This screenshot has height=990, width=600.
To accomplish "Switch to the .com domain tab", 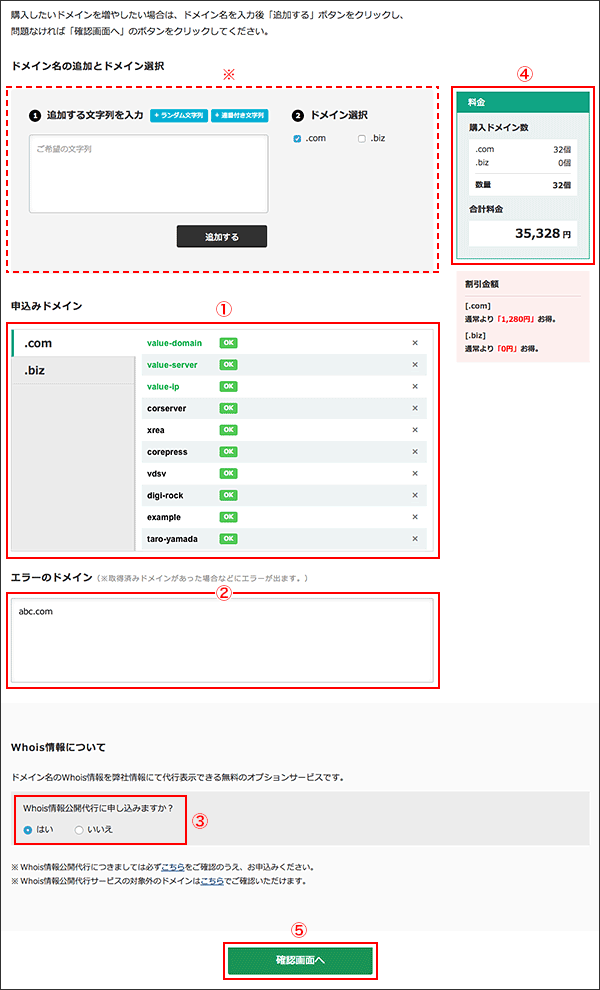I will pyautogui.click(x=72, y=343).
